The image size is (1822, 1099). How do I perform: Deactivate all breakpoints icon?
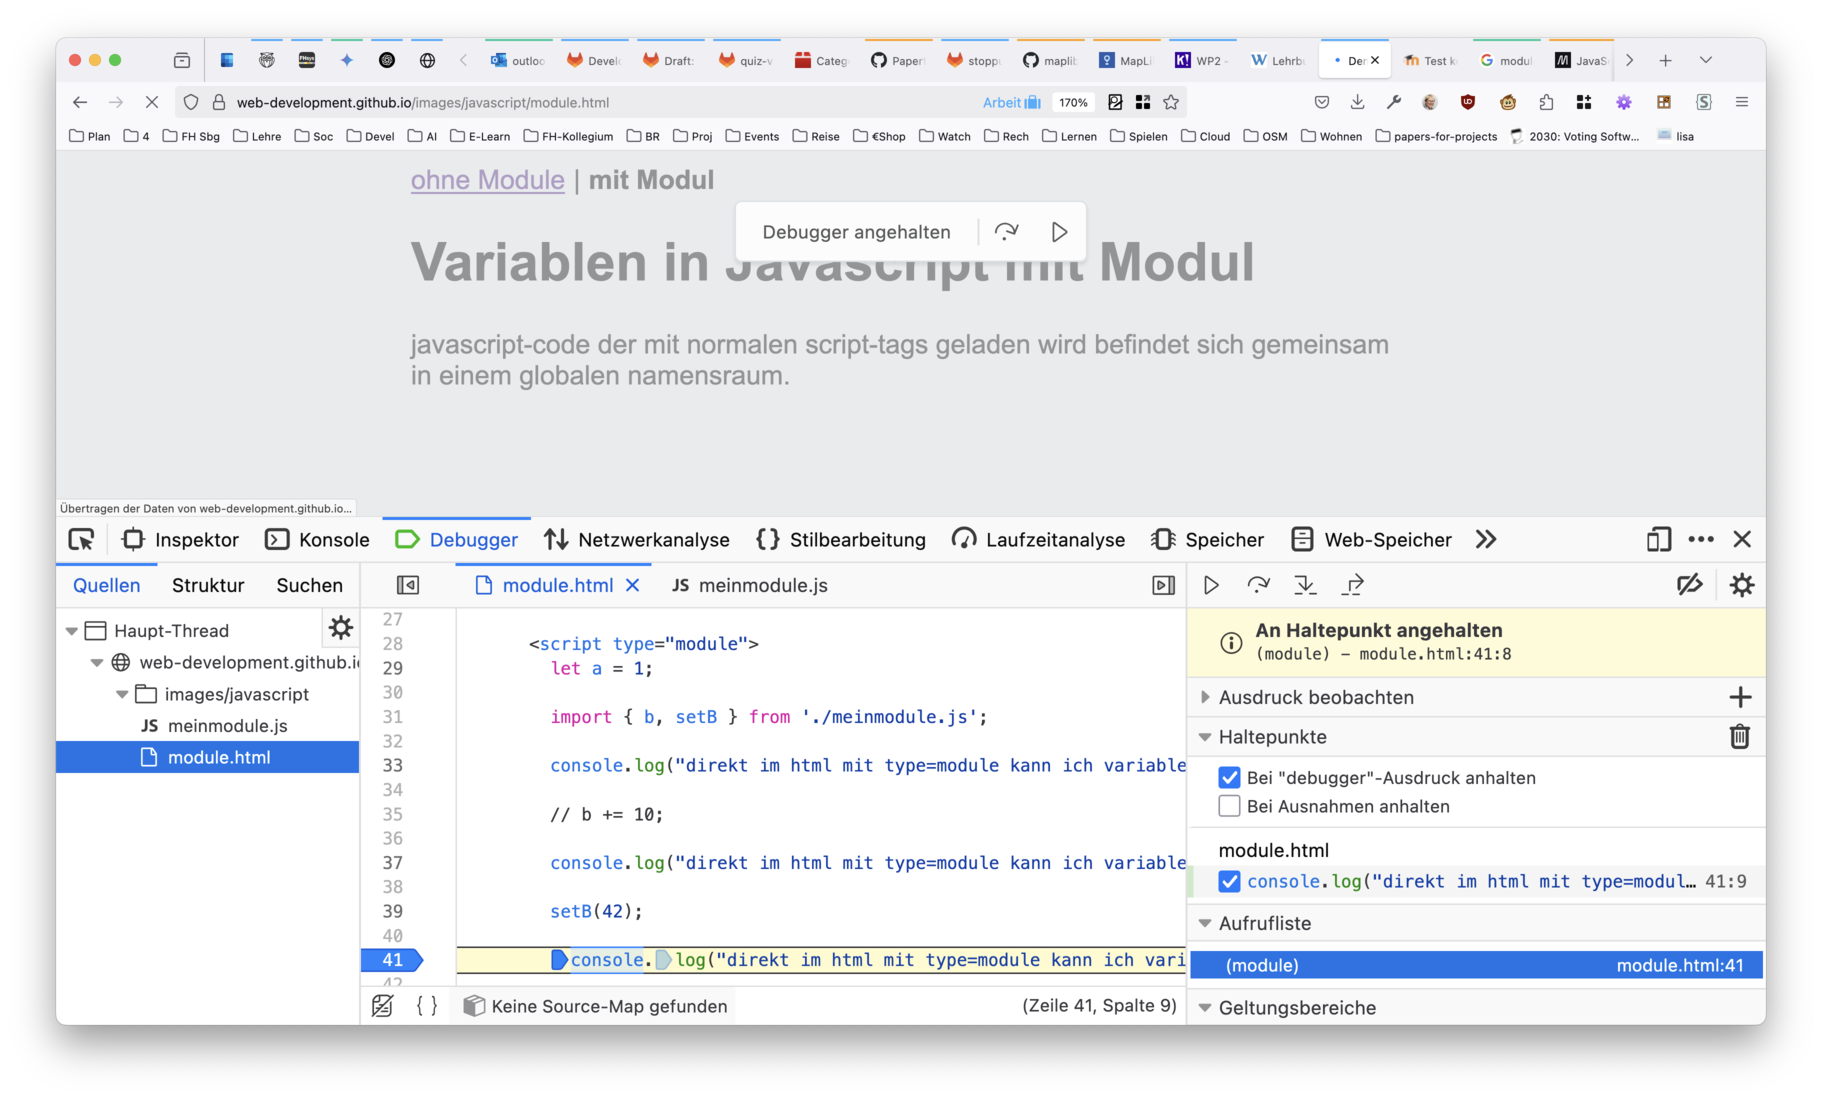point(1690,586)
